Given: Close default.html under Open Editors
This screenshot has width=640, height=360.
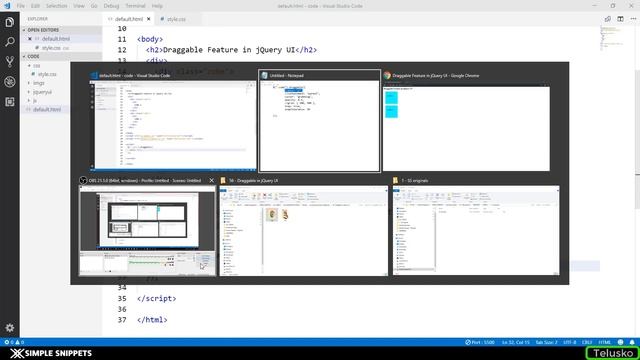Looking at the screenshot, I should [x=29, y=39].
